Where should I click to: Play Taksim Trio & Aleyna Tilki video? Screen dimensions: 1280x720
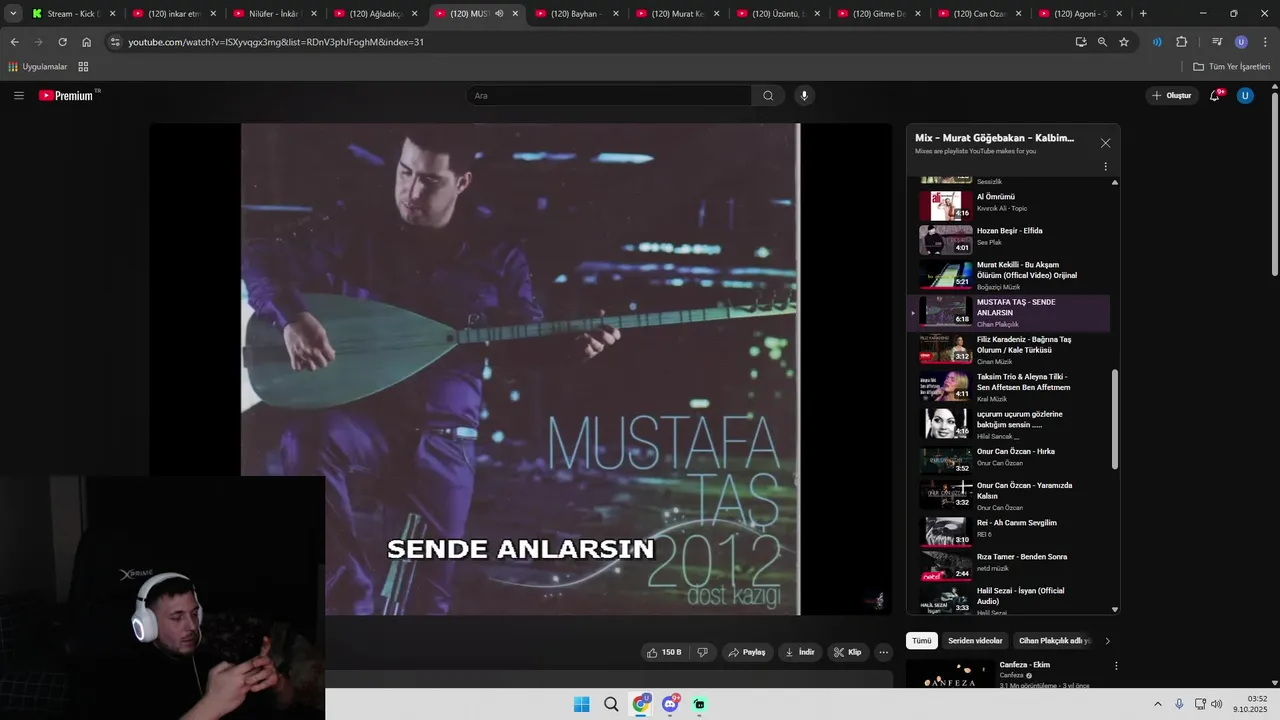(x=1010, y=387)
